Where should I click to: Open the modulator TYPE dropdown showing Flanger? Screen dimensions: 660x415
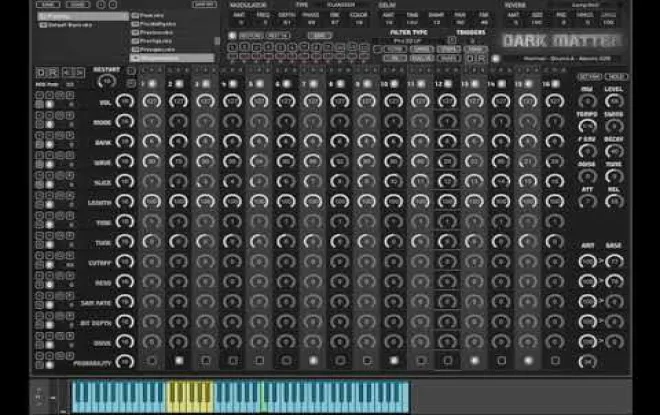point(341,5)
